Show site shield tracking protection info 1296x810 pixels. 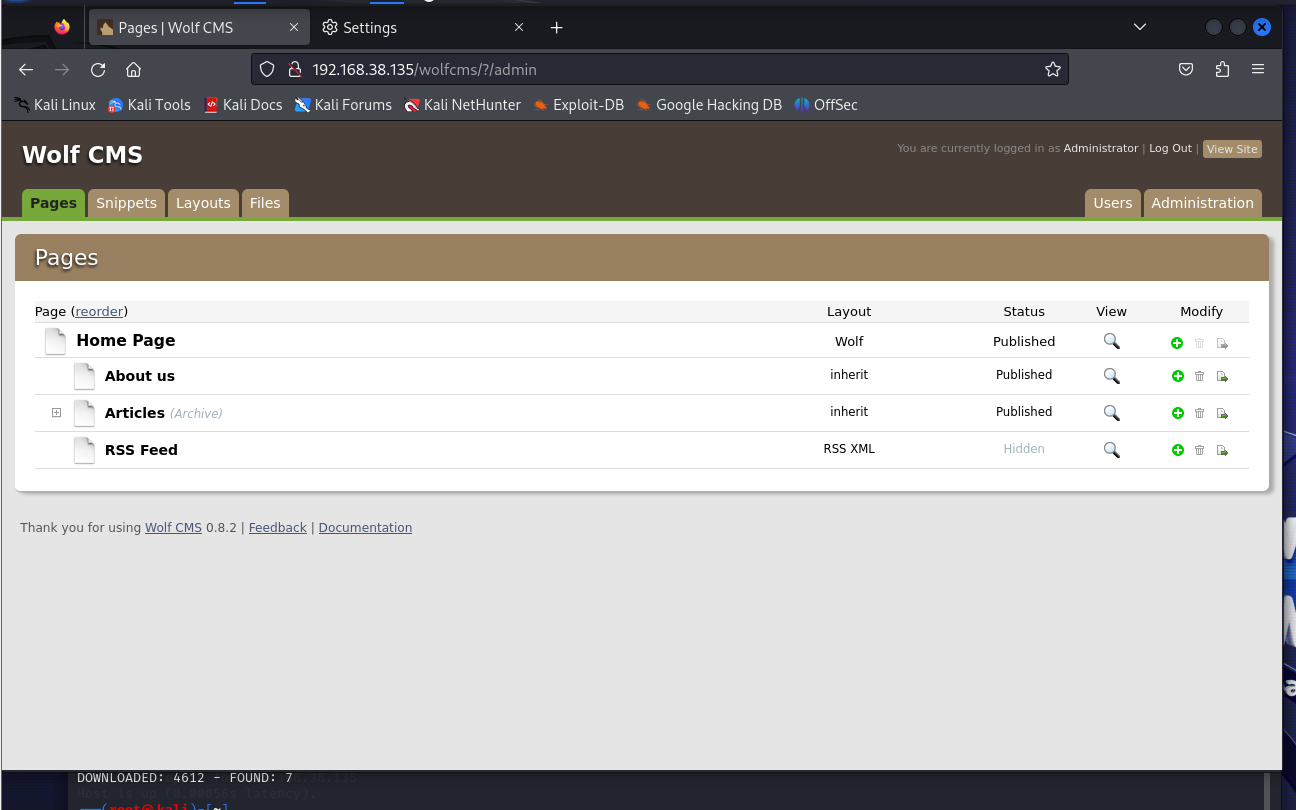(x=267, y=69)
